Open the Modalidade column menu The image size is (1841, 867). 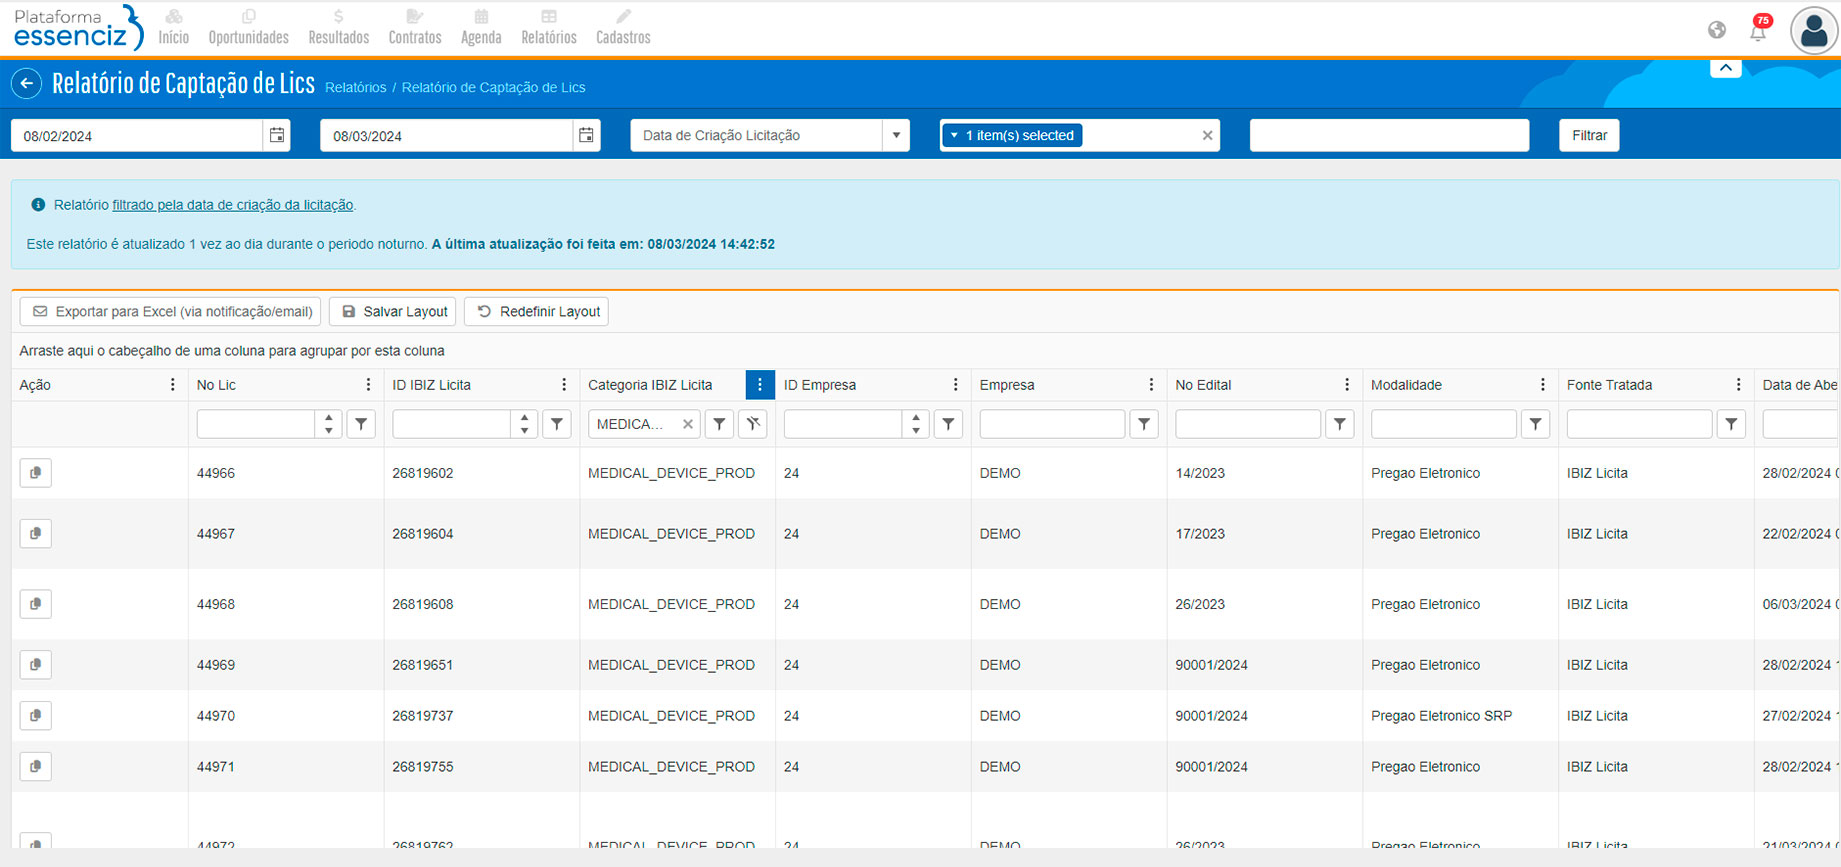pos(1543,385)
